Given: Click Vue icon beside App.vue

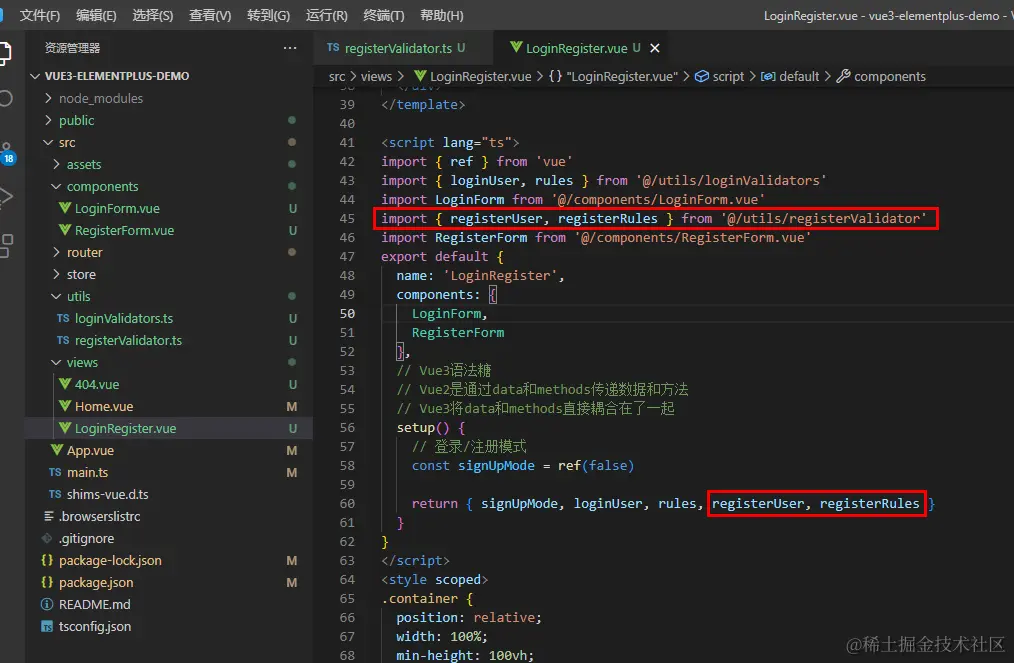Looking at the screenshot, I should tap(57, 450).
